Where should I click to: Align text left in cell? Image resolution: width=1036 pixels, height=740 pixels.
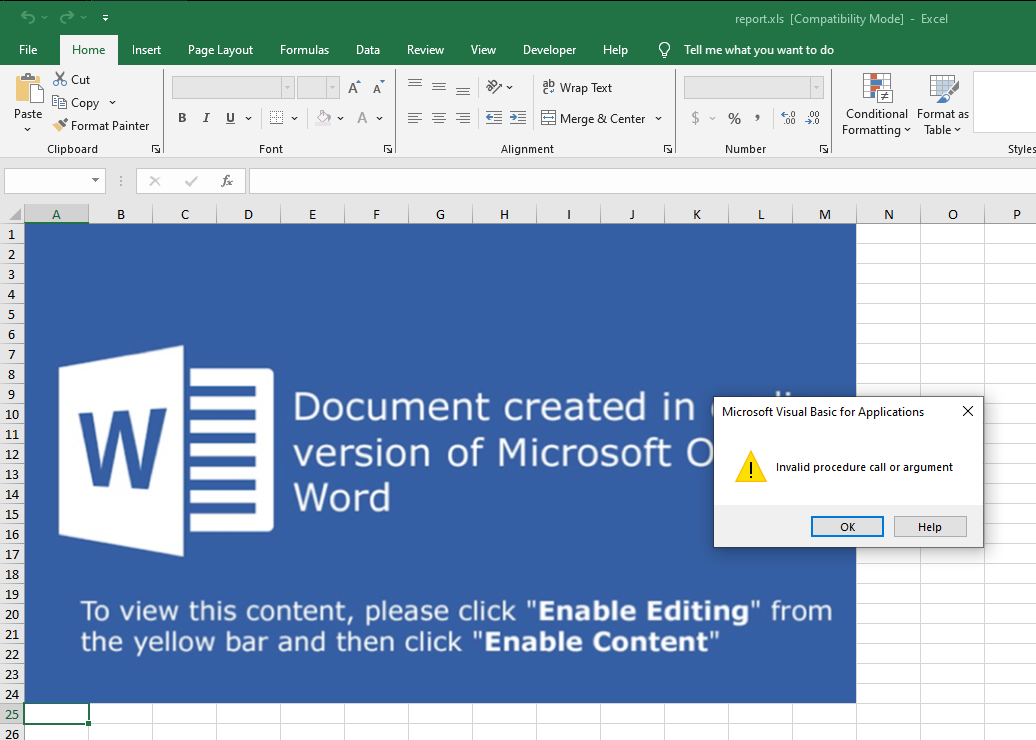415,118
